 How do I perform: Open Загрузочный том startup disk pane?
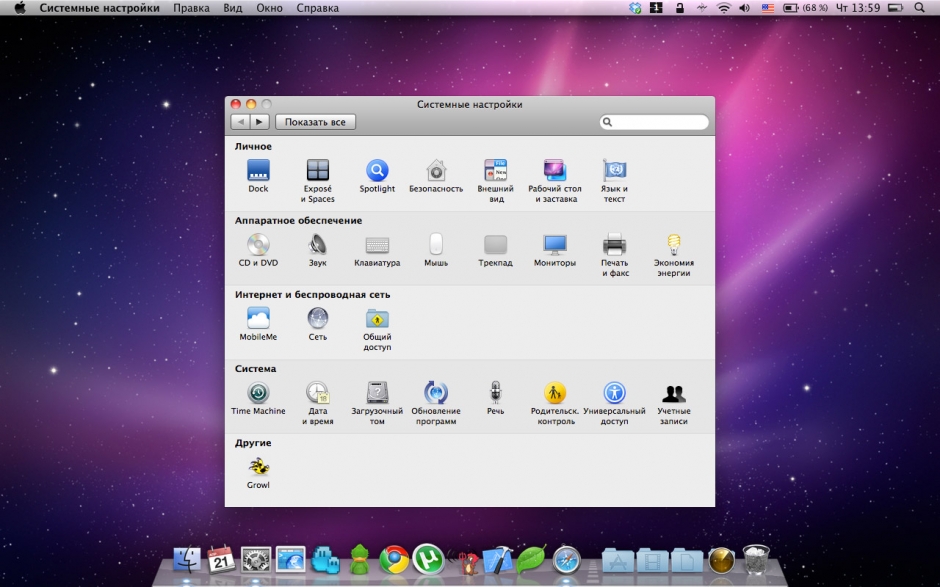point(377,403)
